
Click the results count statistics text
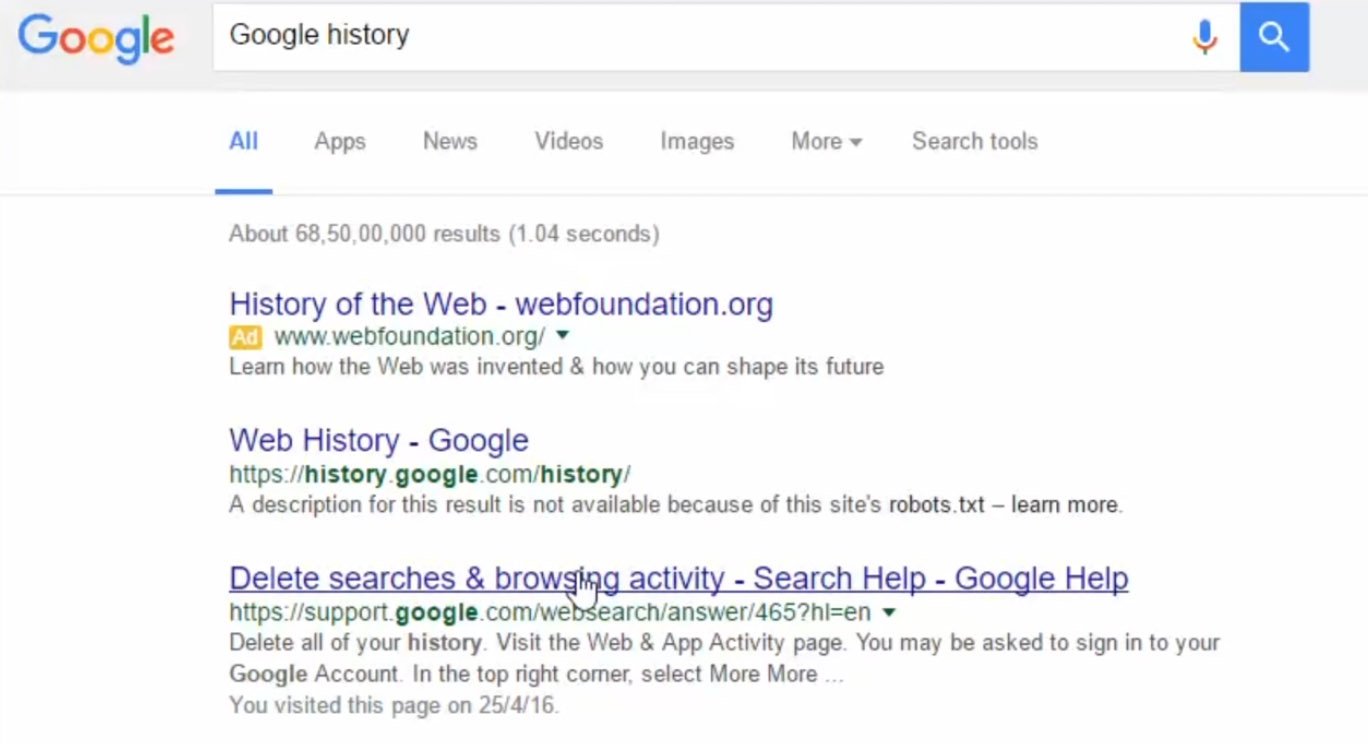click(444, 234)
